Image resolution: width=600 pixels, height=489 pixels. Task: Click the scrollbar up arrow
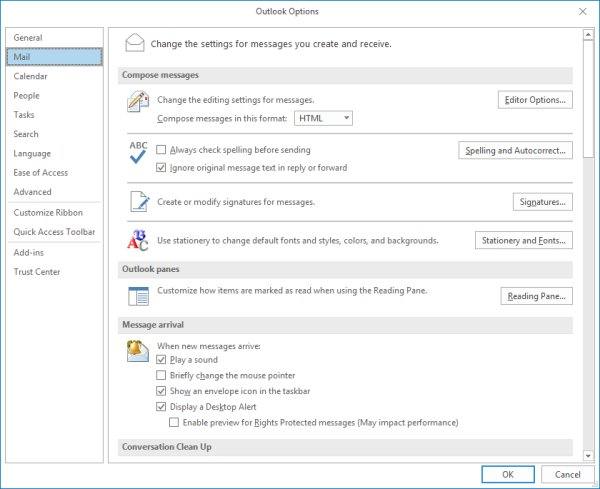click(x=588, y=35)
